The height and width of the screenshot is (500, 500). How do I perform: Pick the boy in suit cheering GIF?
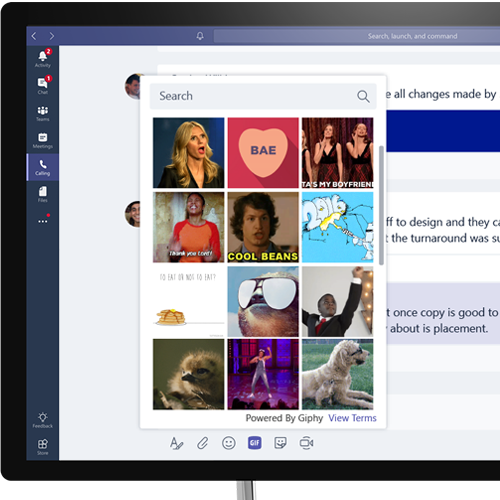coord(338,301)
